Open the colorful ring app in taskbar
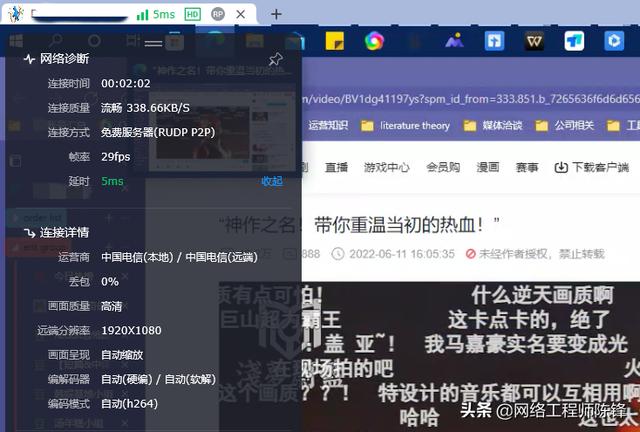The image size is (640, 432). click(x=374, y=41)
